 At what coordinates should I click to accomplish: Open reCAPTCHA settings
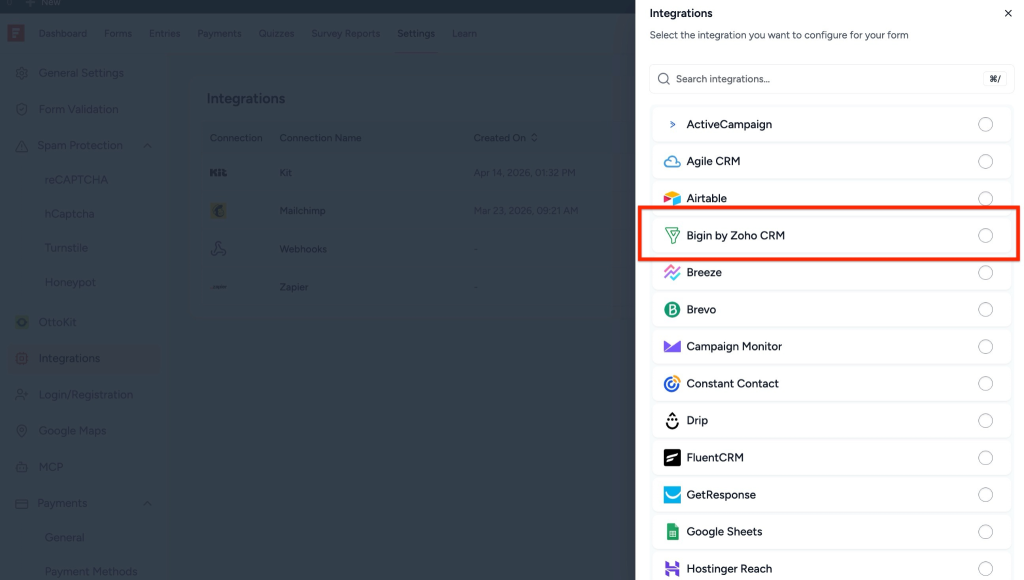(76, 180)
